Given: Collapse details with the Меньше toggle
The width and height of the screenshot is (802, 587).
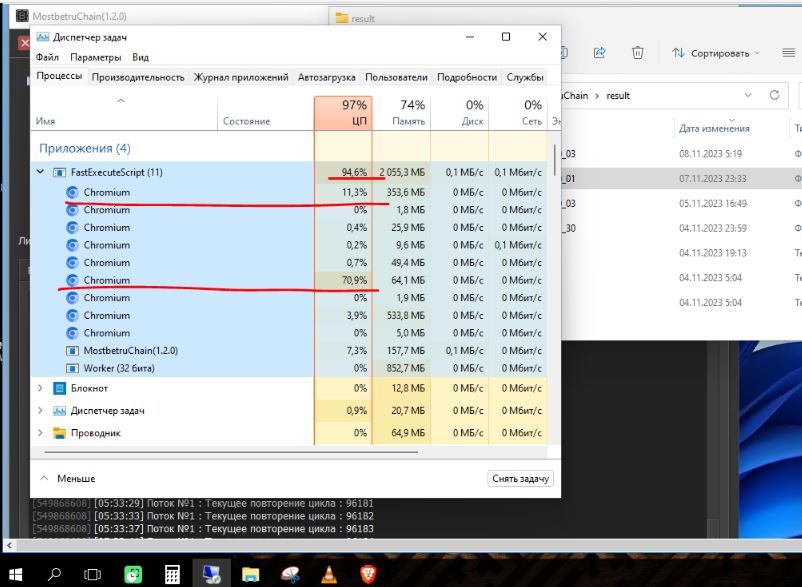Looking at the screenshot, I should click(x=68, y=479).
